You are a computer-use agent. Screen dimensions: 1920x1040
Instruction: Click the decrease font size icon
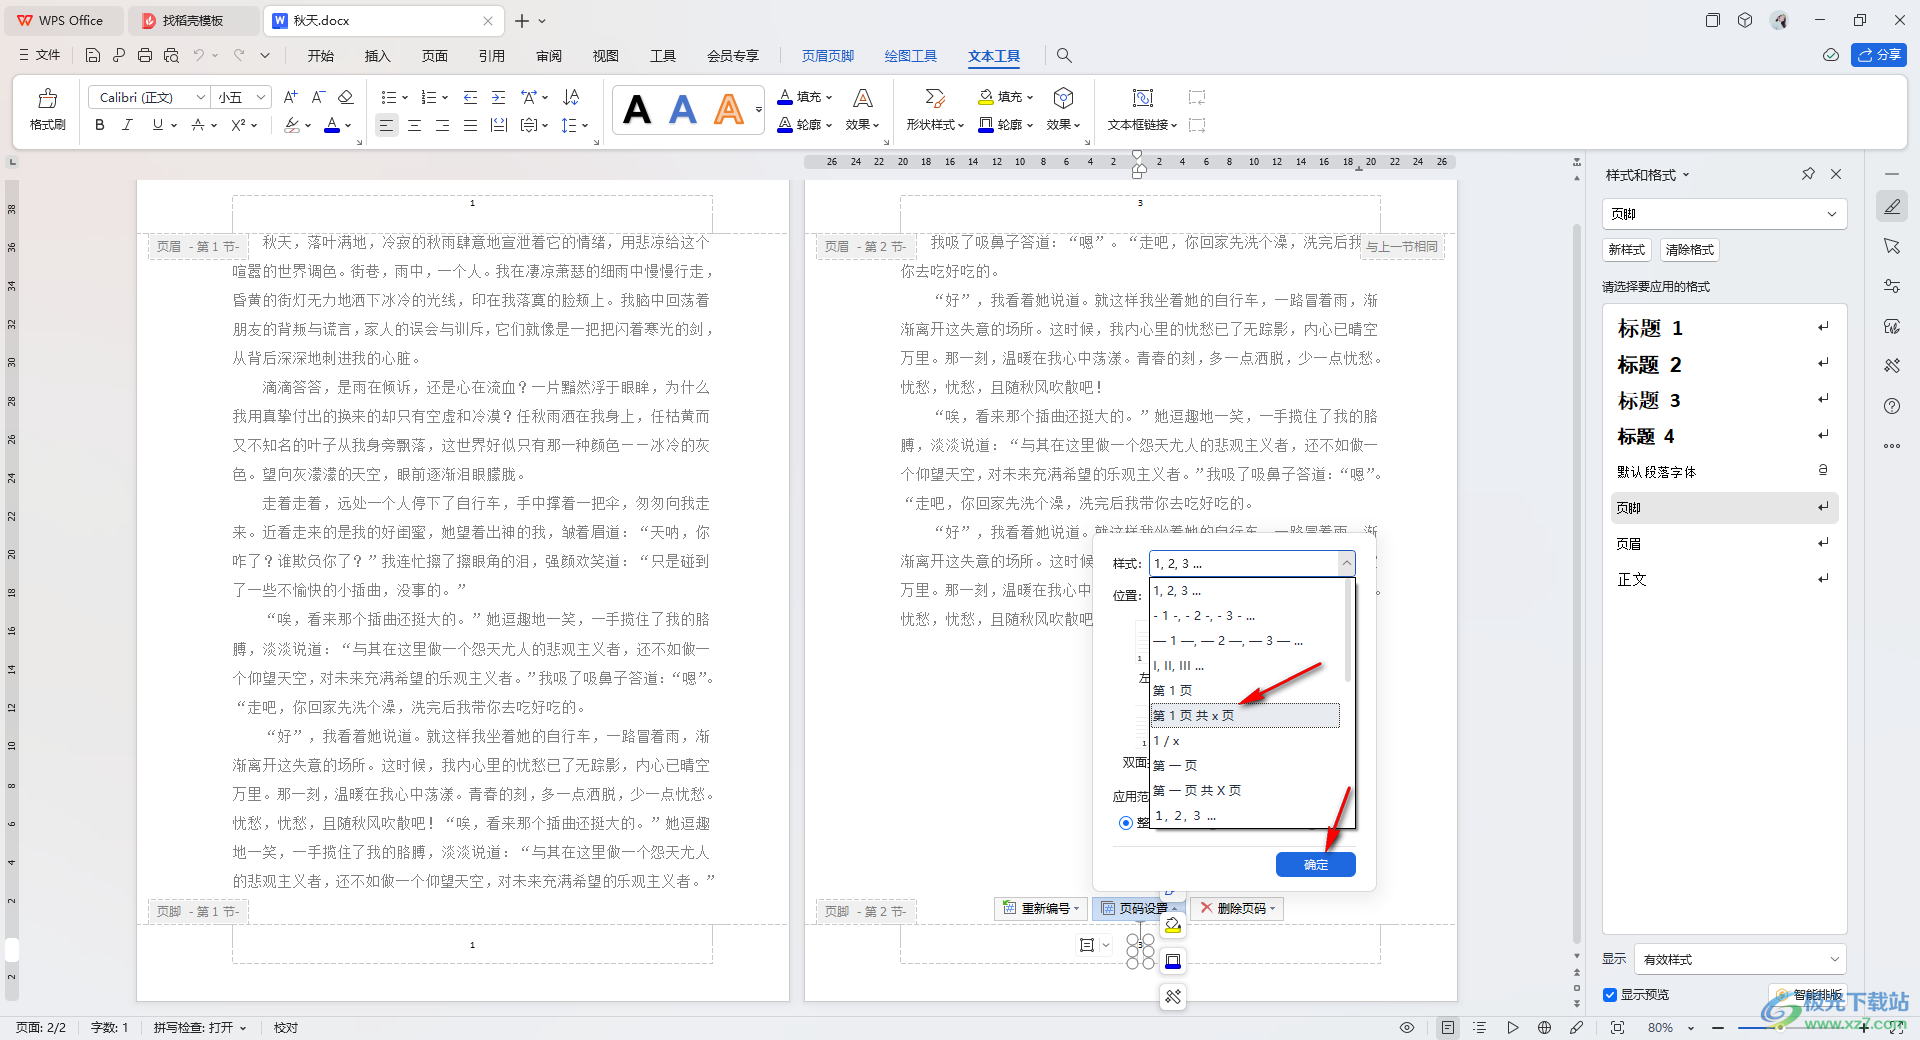(x=318, y=97)
